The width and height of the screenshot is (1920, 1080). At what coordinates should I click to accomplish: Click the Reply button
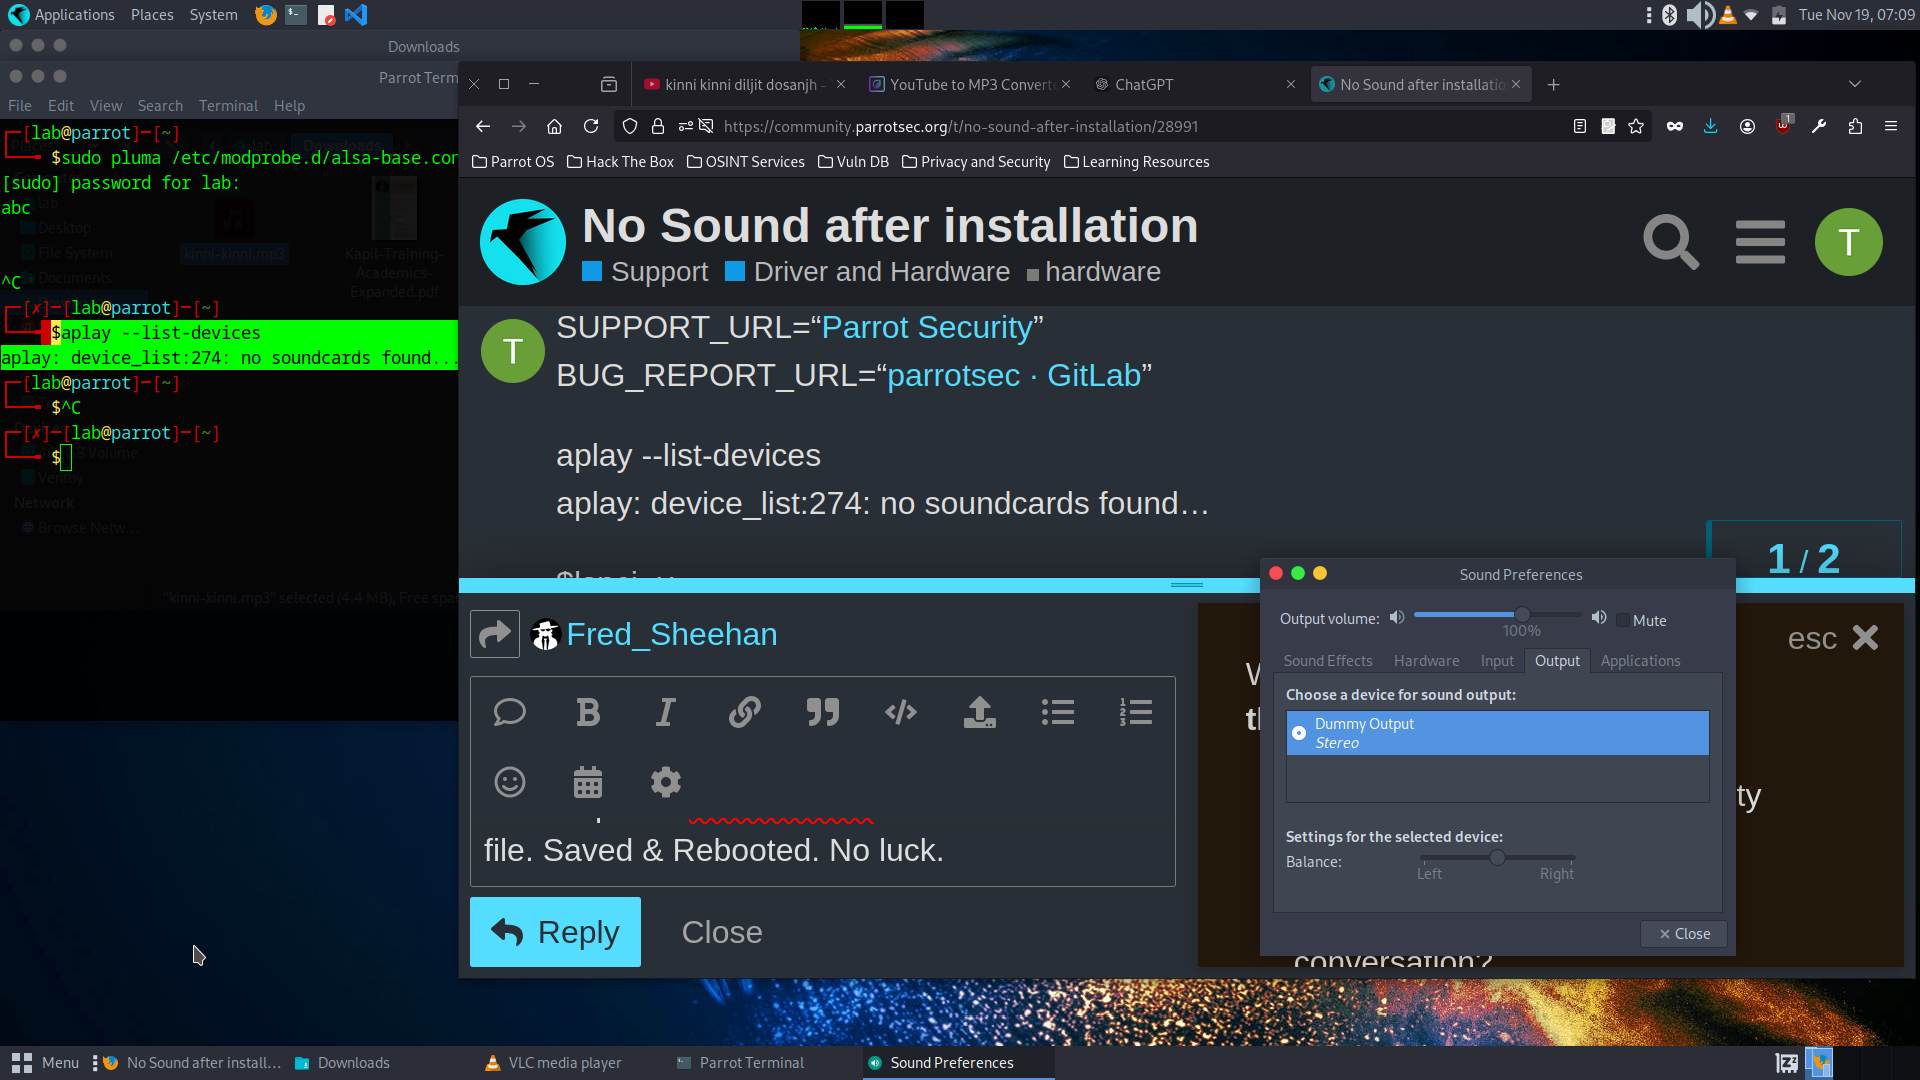[555, 932]
